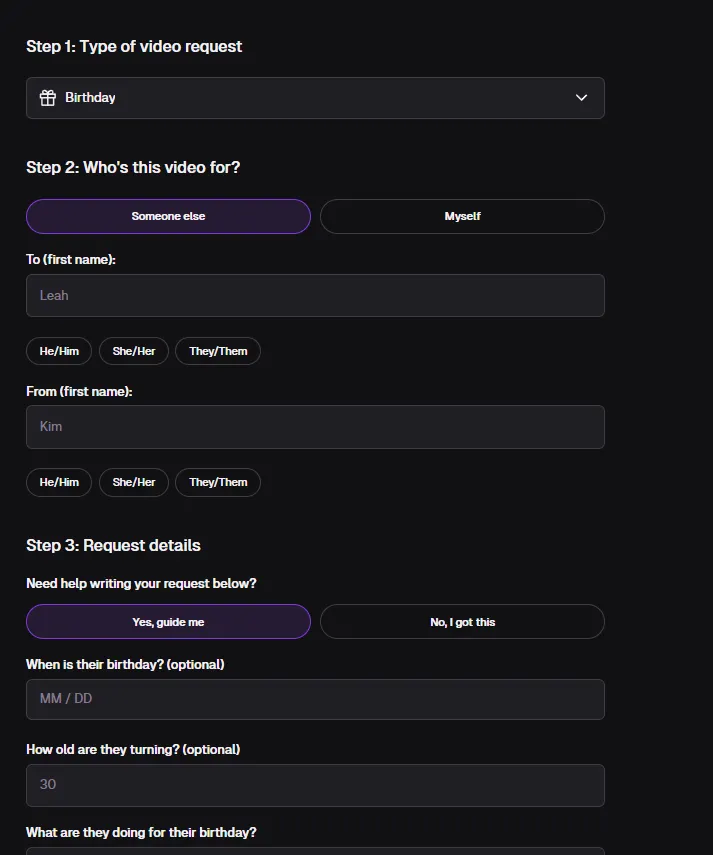Enable the 'Yes, guide me' option
The height and width of the screenshot is (855, 713).
point(168,622)
